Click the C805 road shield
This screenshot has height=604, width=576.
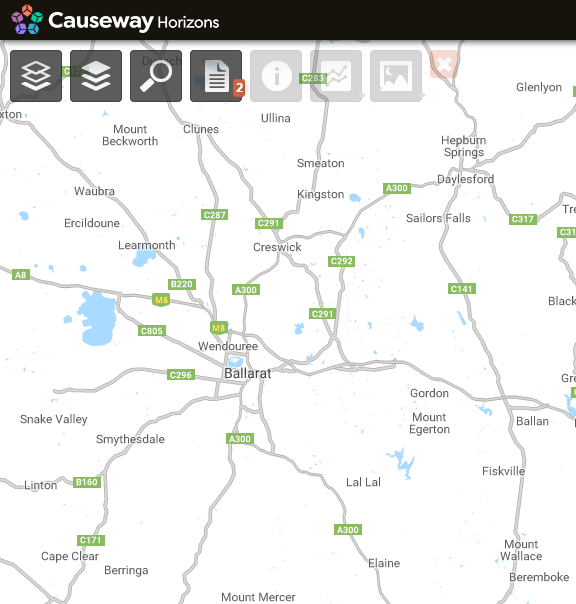152,331
